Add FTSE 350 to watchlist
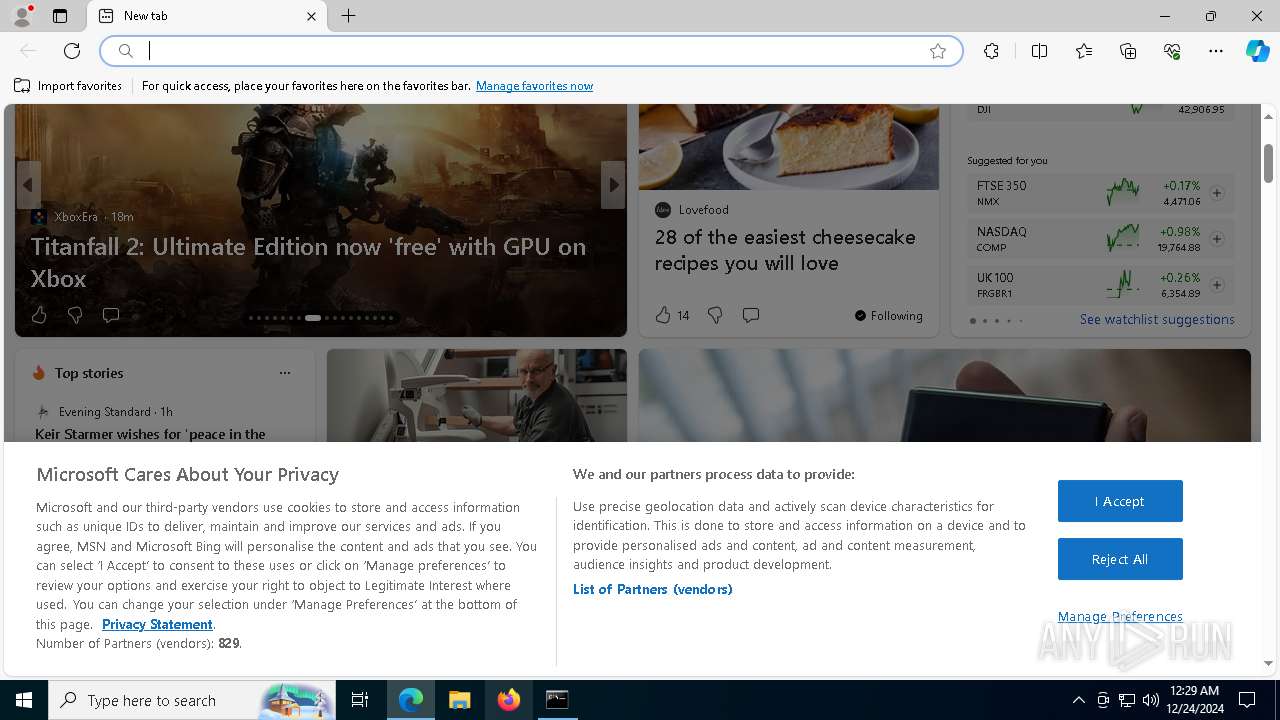The height and width of the screenshot is (720, 1280). pyautogui.click(x=1217, y=193)
